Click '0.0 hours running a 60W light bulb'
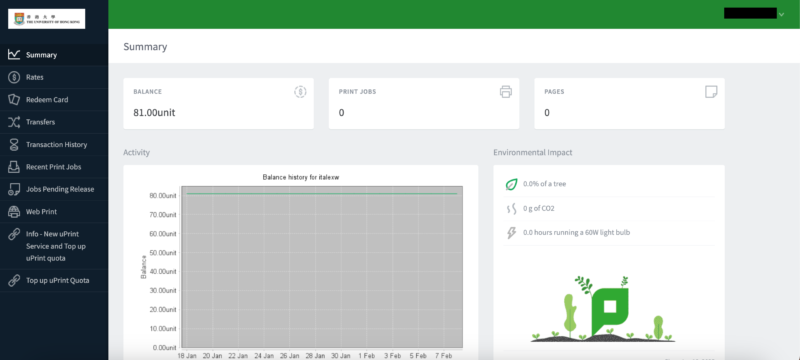800x360 pixels. click(x=577, y=233)
